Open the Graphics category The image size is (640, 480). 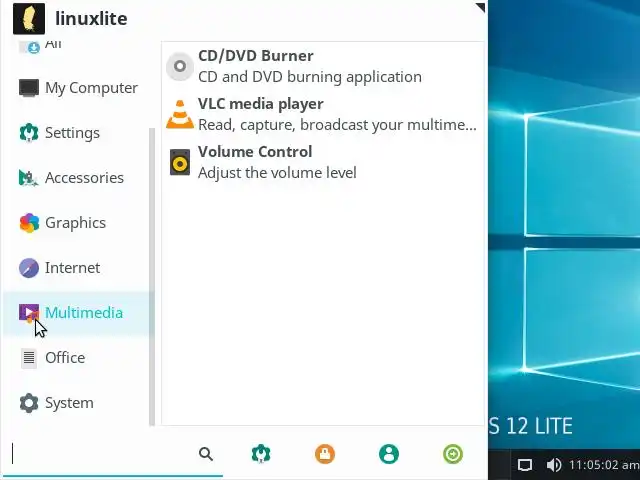77,223
